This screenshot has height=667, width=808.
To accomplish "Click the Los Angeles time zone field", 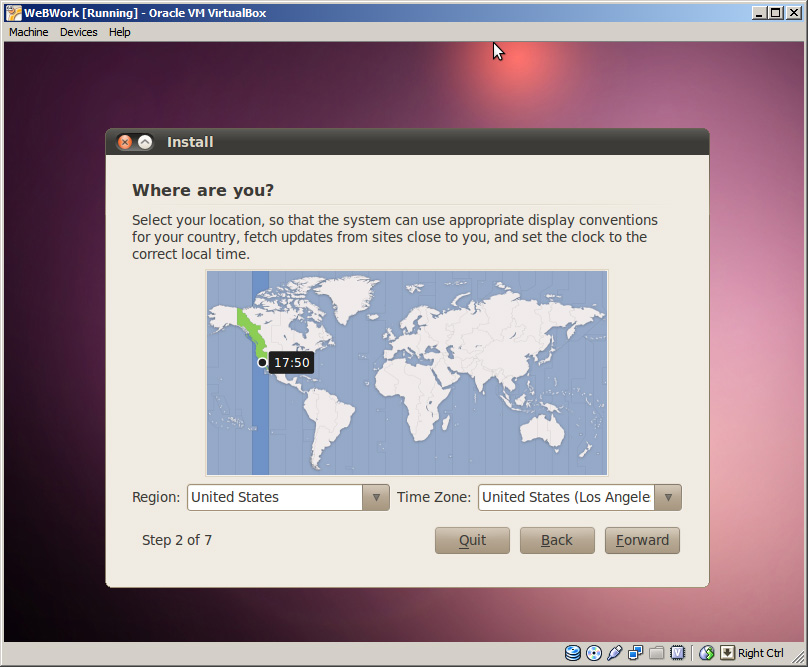I will click(x=567, y=497).
